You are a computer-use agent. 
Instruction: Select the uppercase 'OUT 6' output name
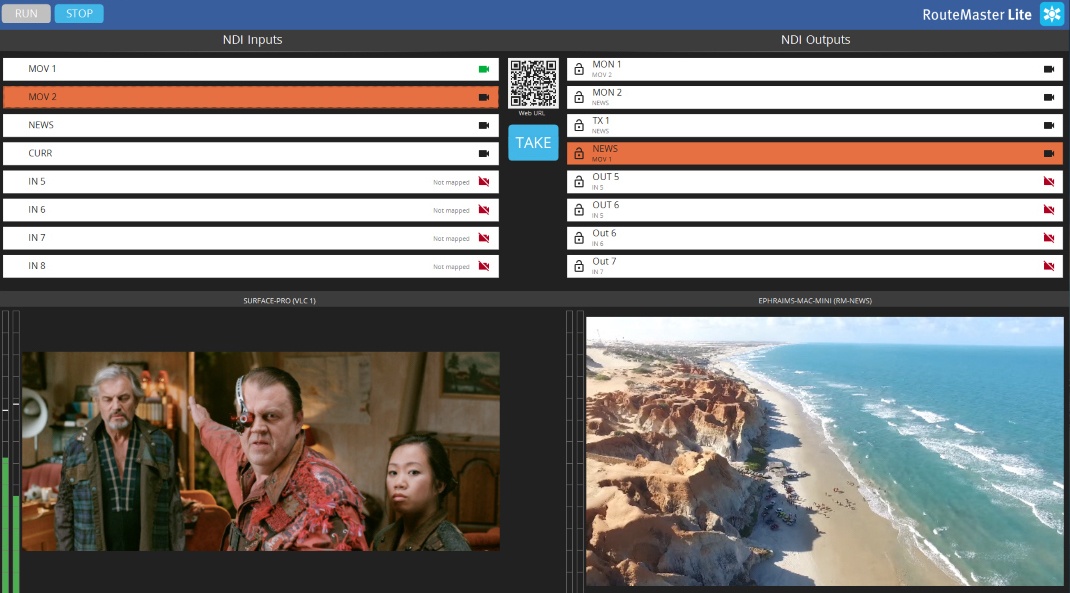click(606, 205)
